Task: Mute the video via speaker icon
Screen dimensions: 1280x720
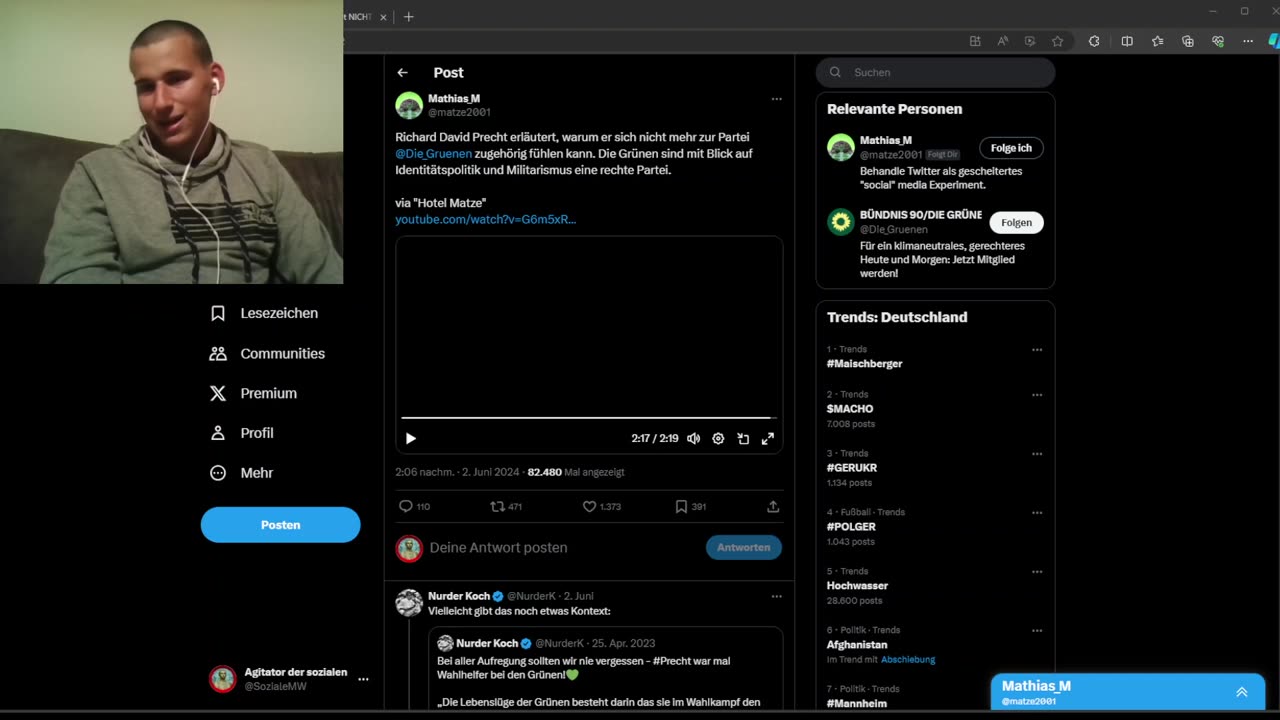Action: [693, 438]
